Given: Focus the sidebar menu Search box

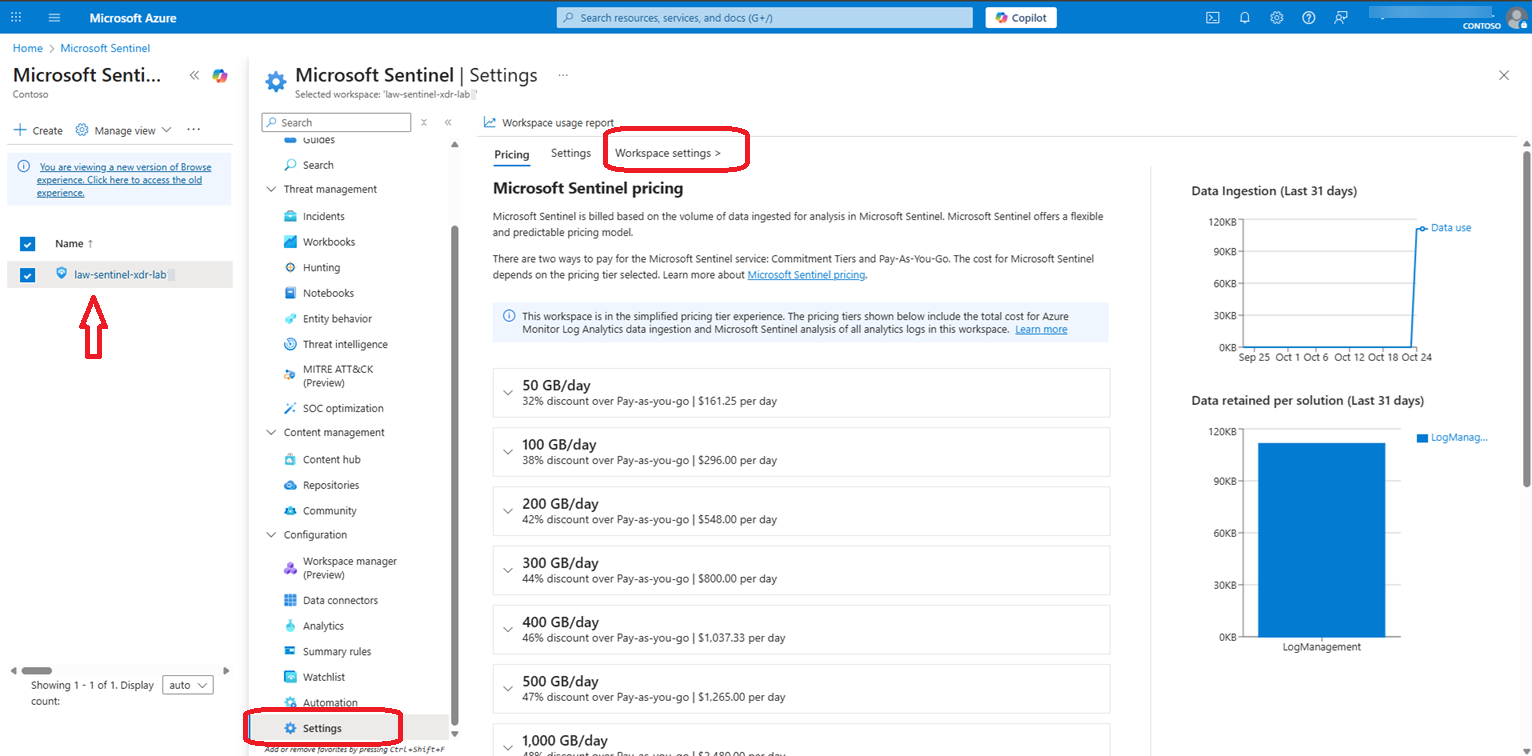Looking at the screenshot, I should tap(336, 122).
